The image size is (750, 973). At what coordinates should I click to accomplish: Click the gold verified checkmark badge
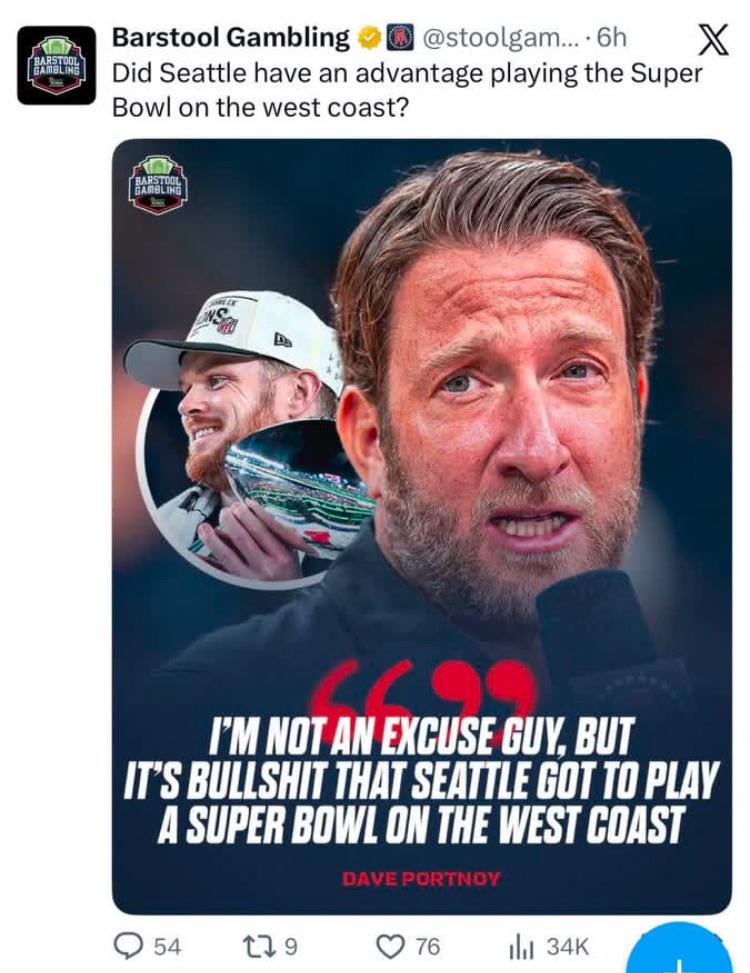point(369,38)
